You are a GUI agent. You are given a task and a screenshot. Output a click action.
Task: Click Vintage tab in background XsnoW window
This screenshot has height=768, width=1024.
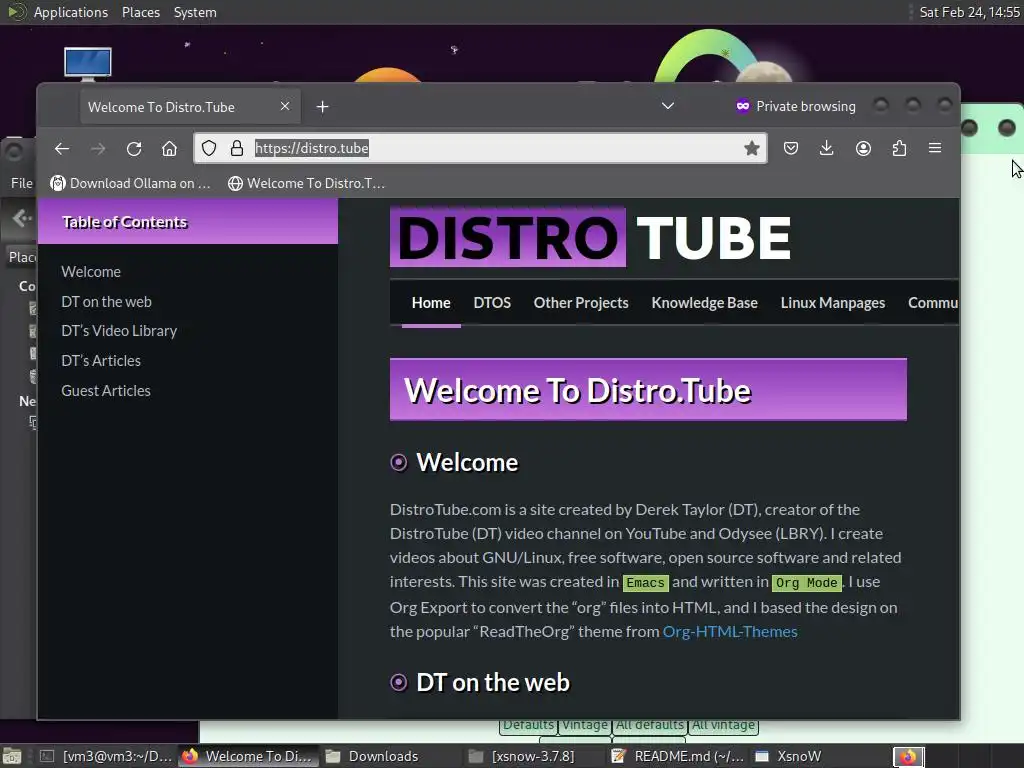[584, 725]
